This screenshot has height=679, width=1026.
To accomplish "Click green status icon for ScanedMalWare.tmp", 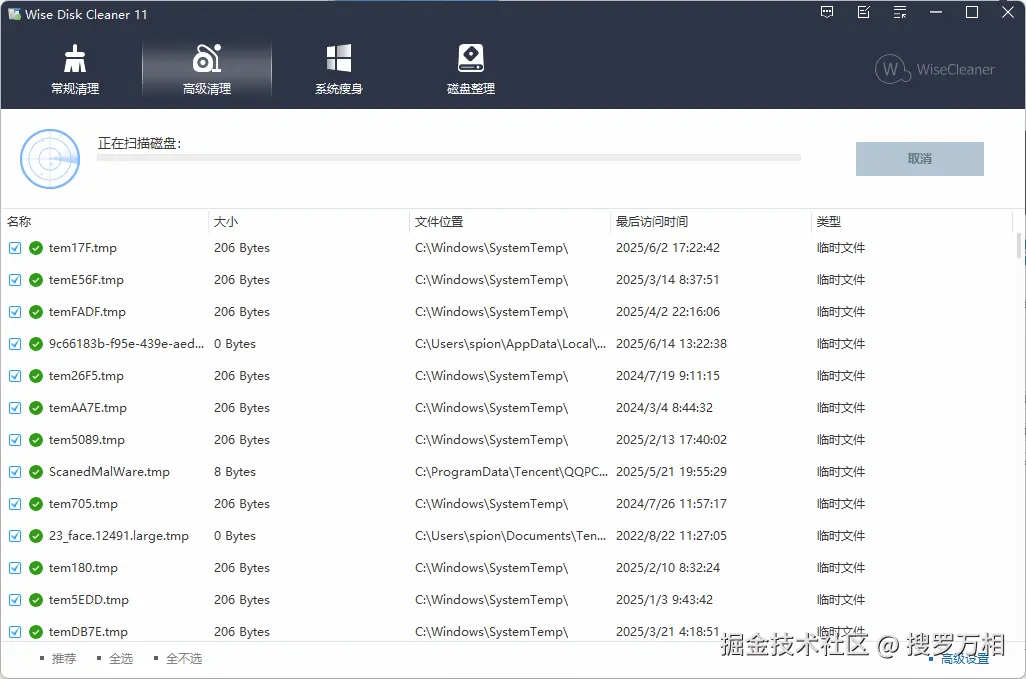I will coord(36,472).
